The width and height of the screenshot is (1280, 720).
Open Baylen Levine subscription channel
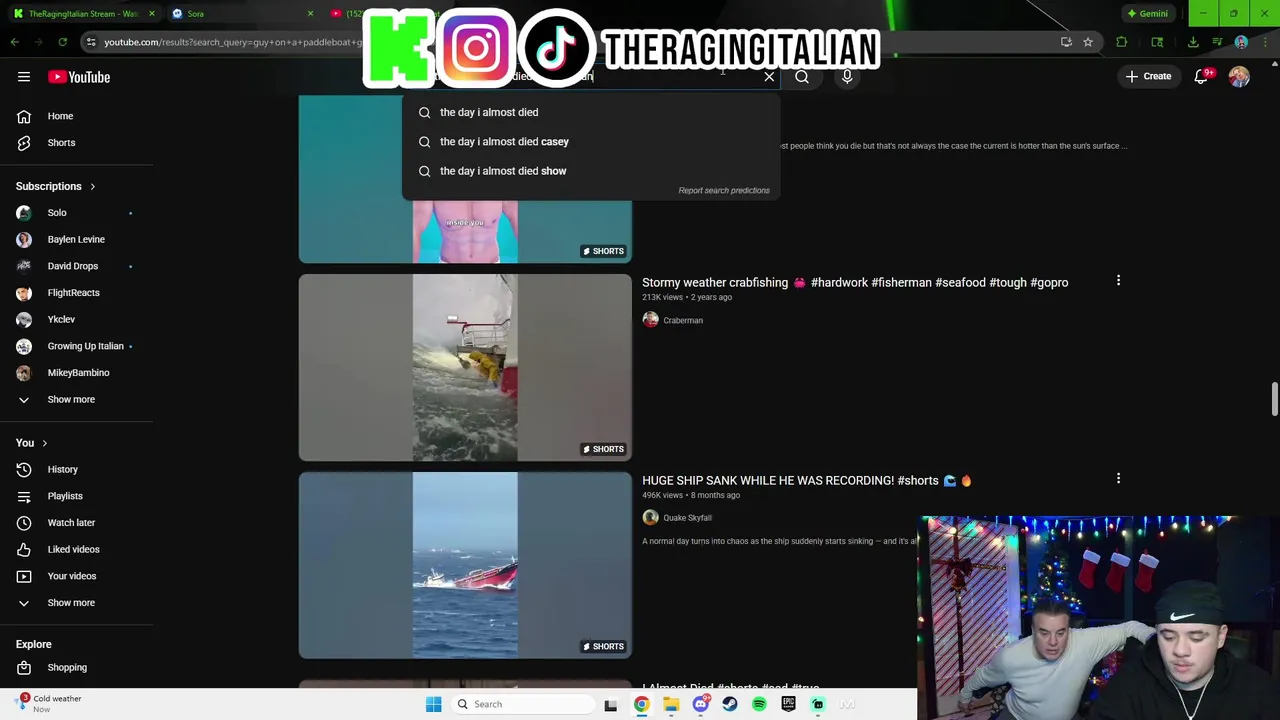(x=76, y=239)
